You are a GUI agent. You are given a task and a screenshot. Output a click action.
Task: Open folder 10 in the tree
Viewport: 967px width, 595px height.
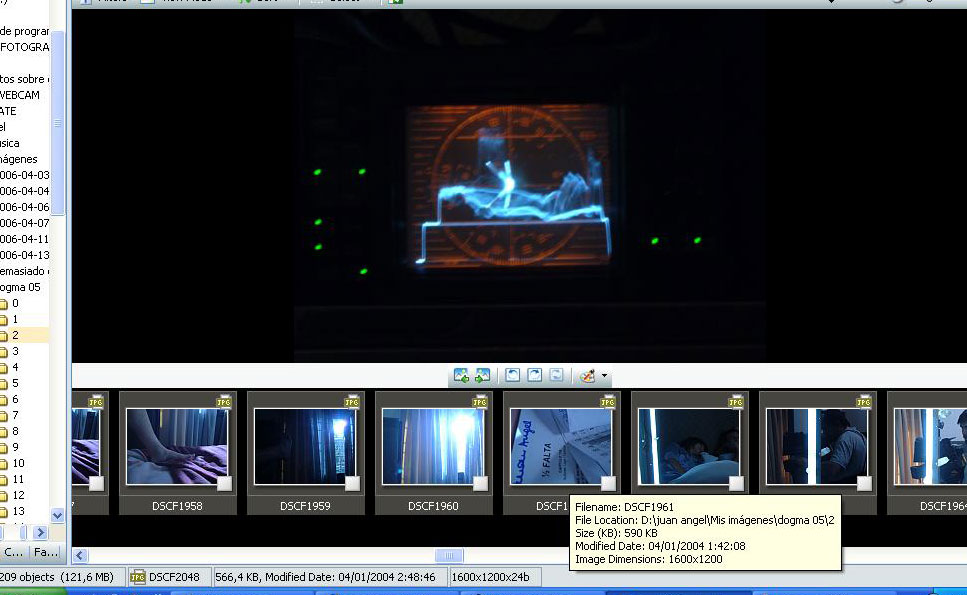(x=18, y=464)
